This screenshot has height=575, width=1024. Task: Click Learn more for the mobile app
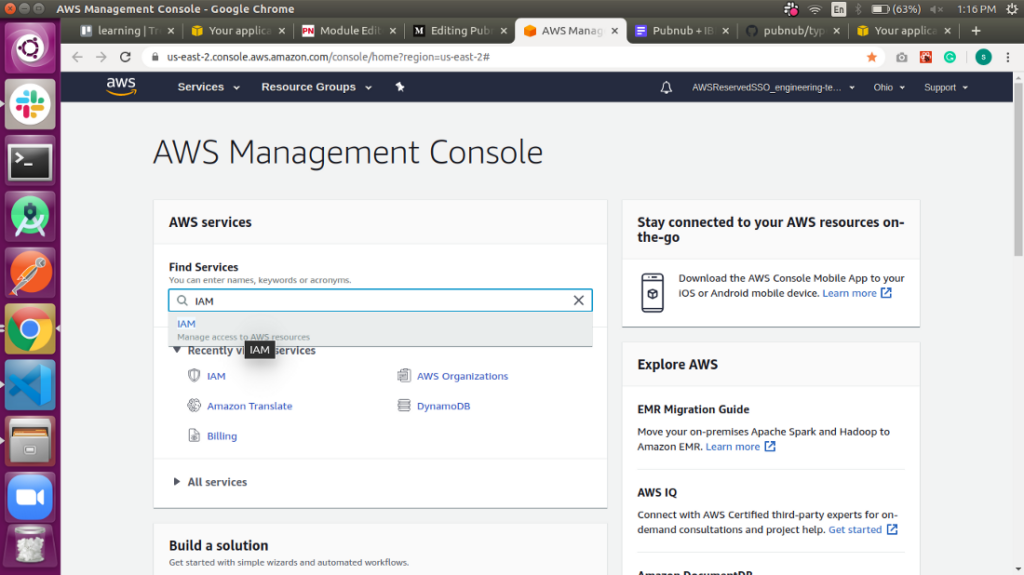coord(857,293)
